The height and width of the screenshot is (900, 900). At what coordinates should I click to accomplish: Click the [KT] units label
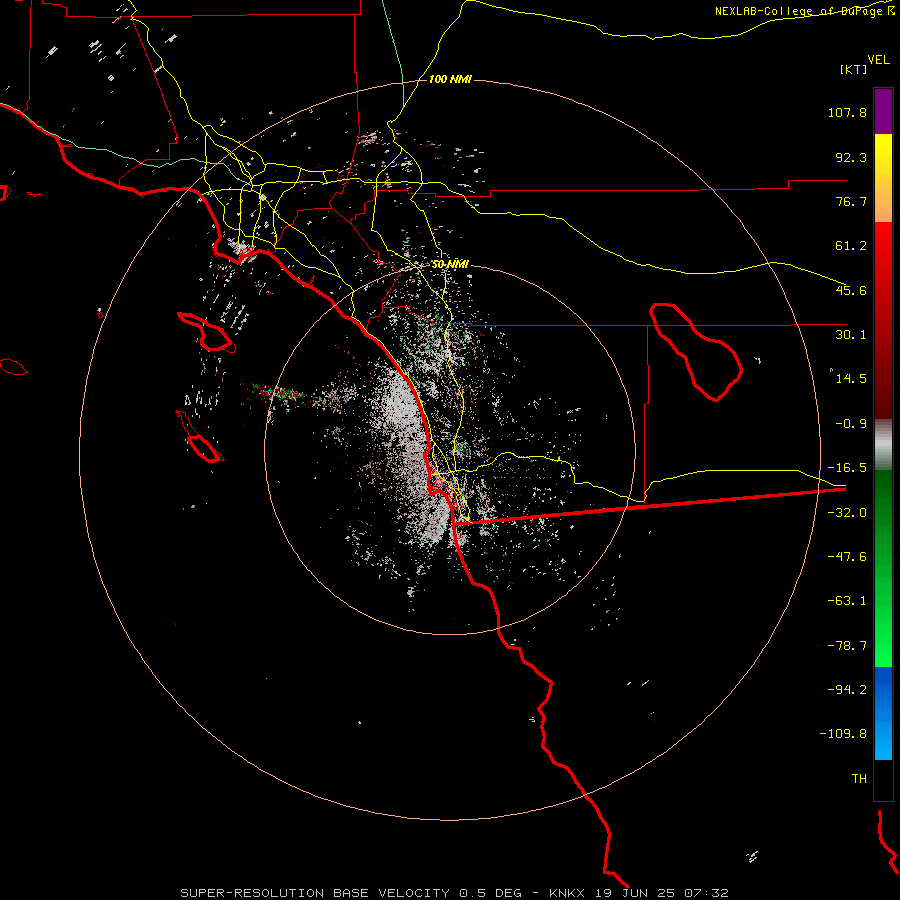[x=854, y=69]
